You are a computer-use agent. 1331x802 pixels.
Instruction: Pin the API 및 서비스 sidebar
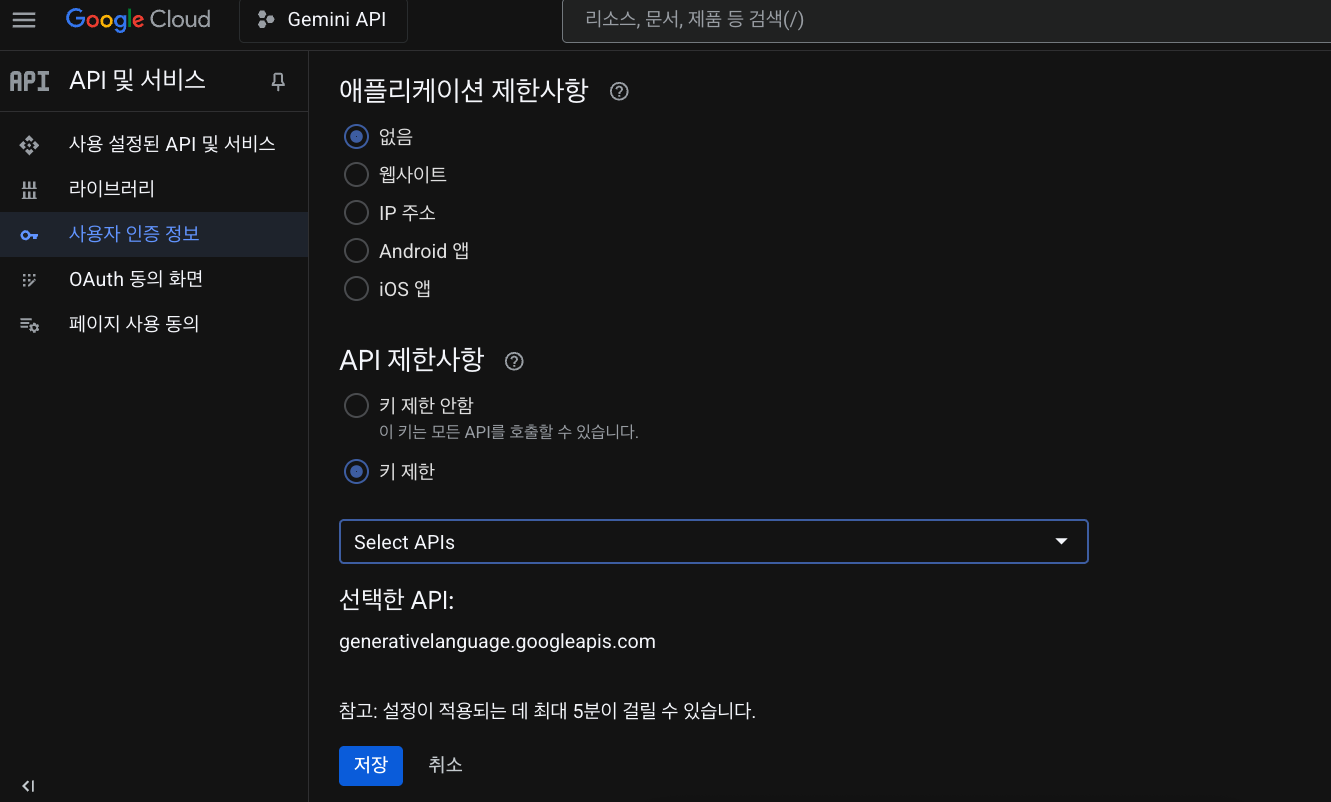click(278, 81)
